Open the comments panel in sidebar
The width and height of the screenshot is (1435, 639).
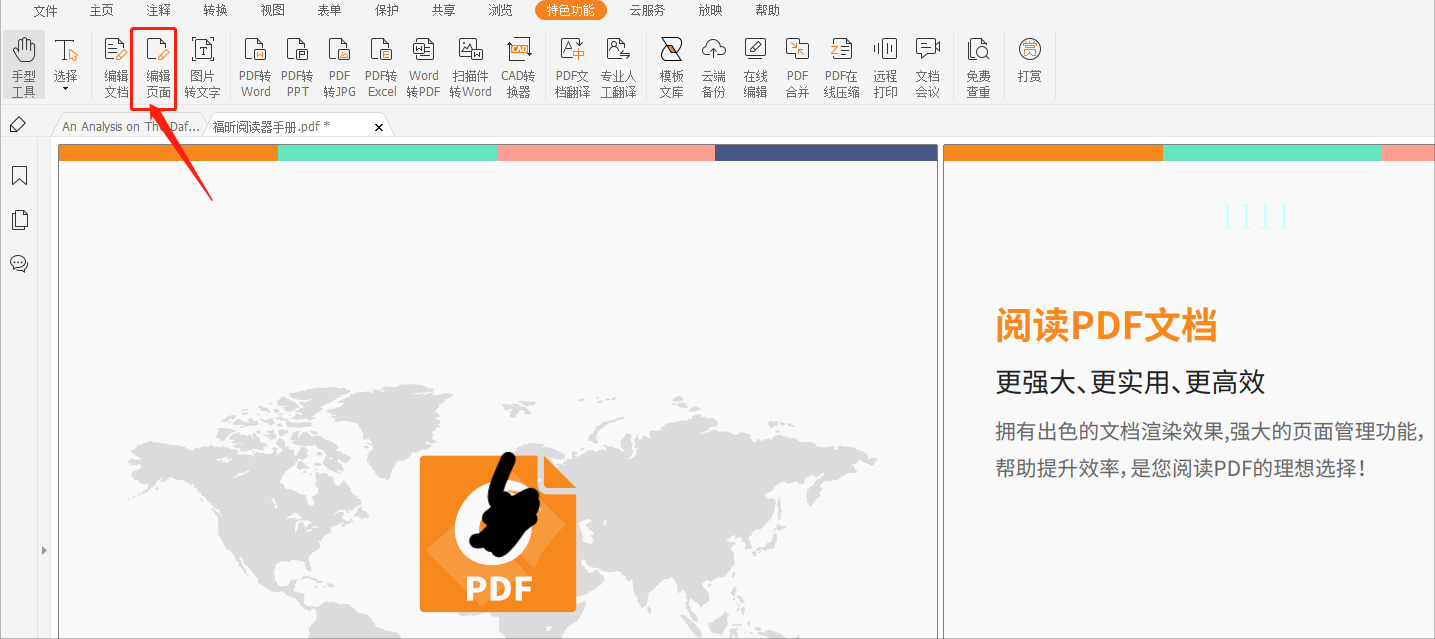pos(19,264)
